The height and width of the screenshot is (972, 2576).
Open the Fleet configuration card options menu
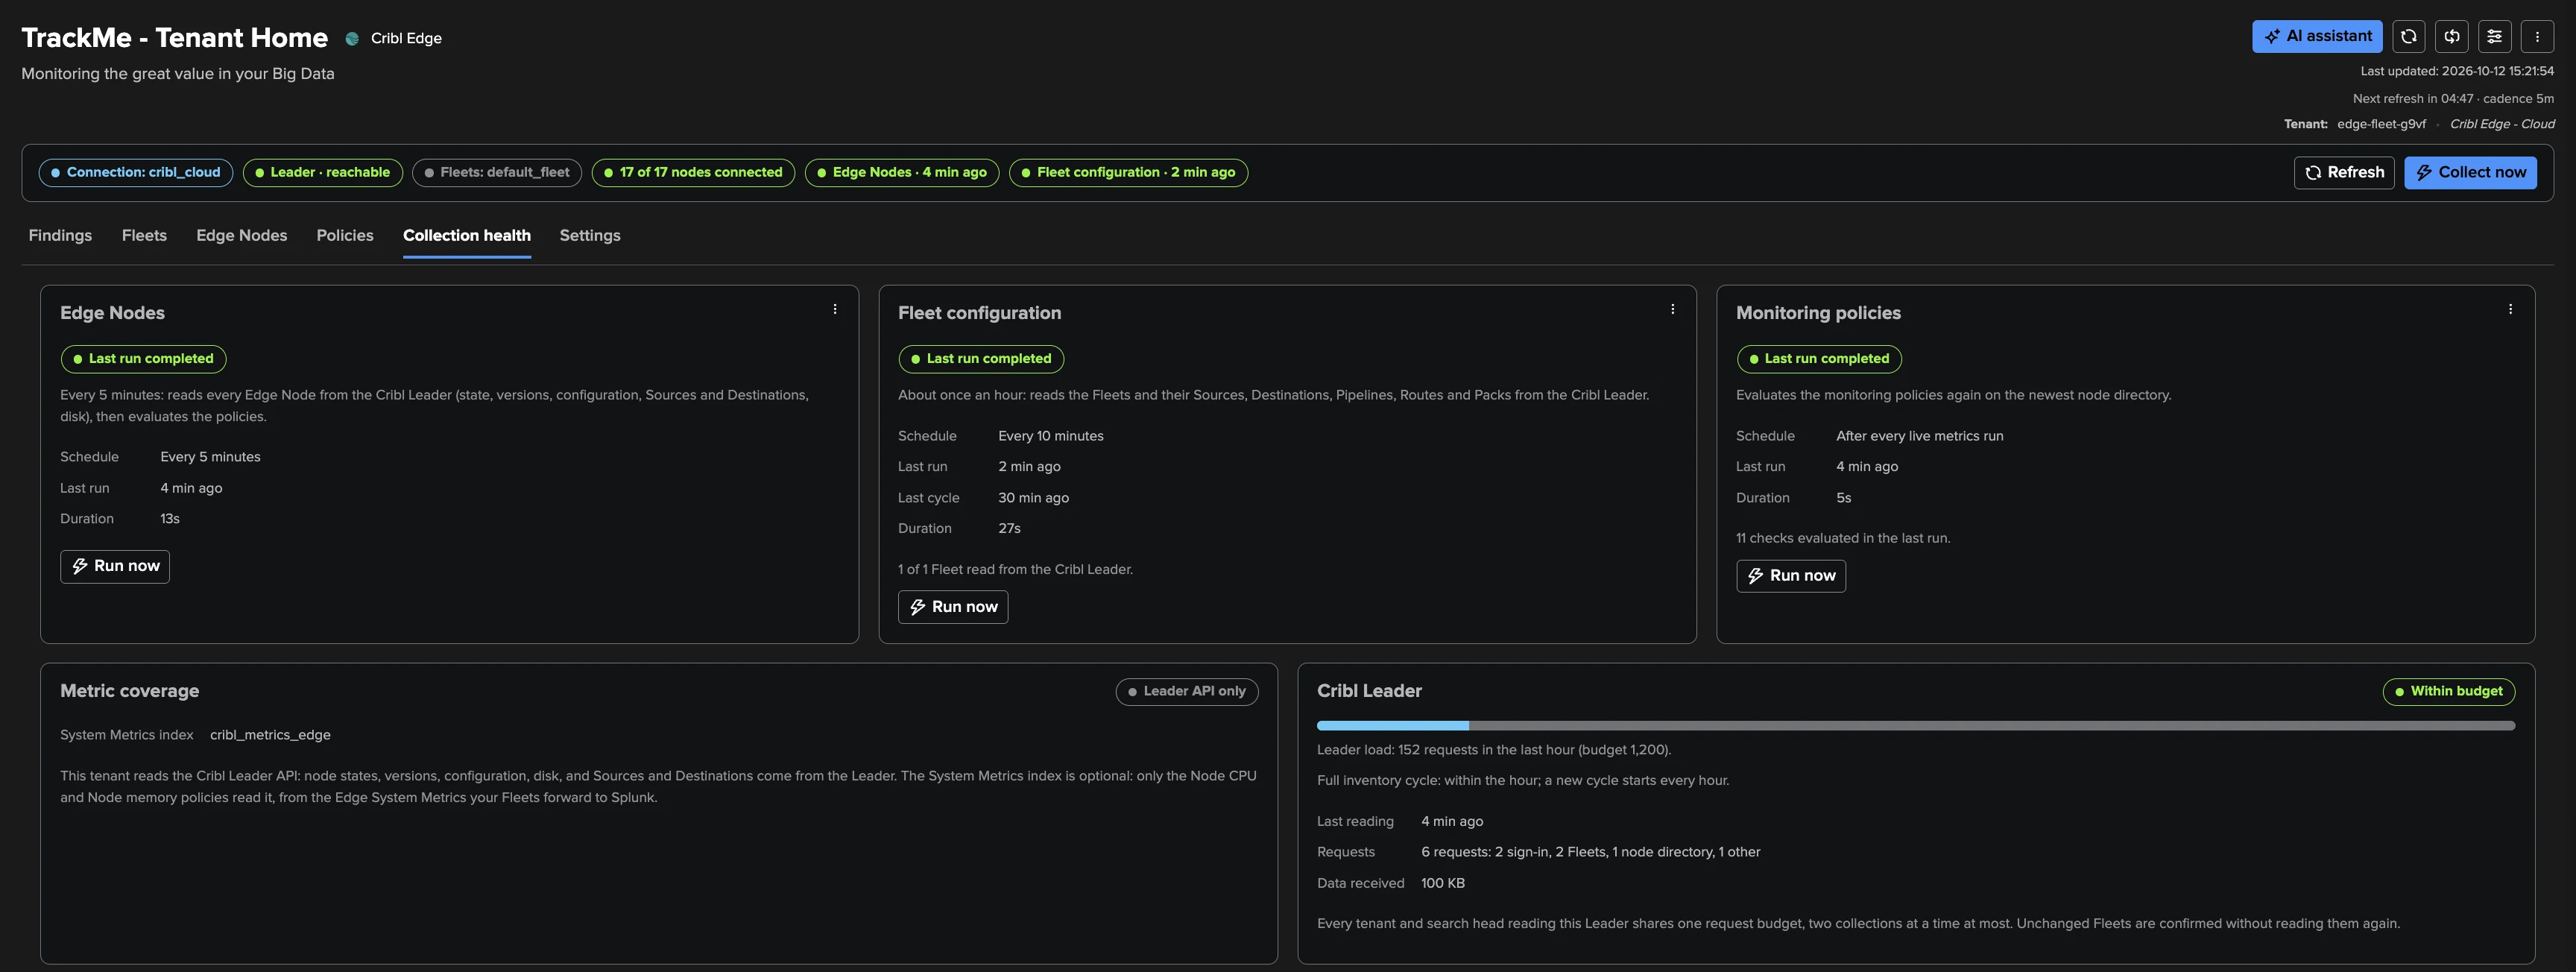tap(1672, 309)
